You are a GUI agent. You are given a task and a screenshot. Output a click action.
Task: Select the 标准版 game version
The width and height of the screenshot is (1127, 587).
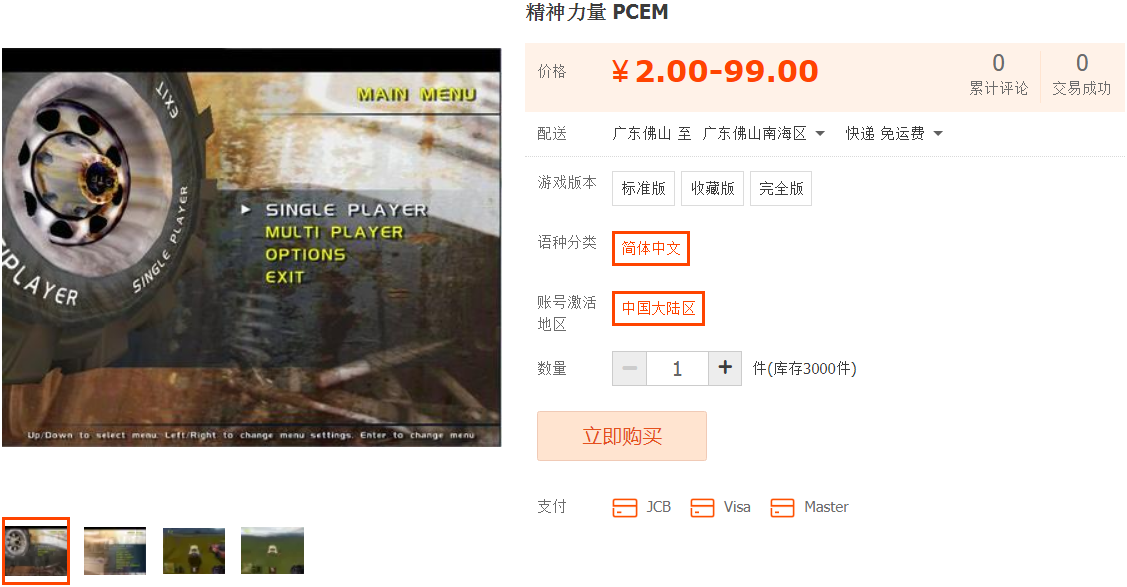643,188
